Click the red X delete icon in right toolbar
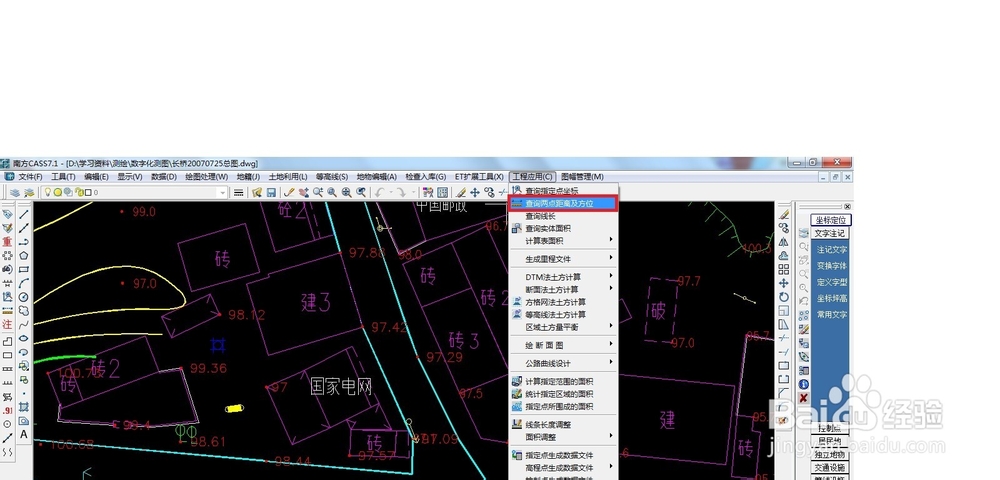Viewport: 1000px width, 480px height. pos(804,398)
